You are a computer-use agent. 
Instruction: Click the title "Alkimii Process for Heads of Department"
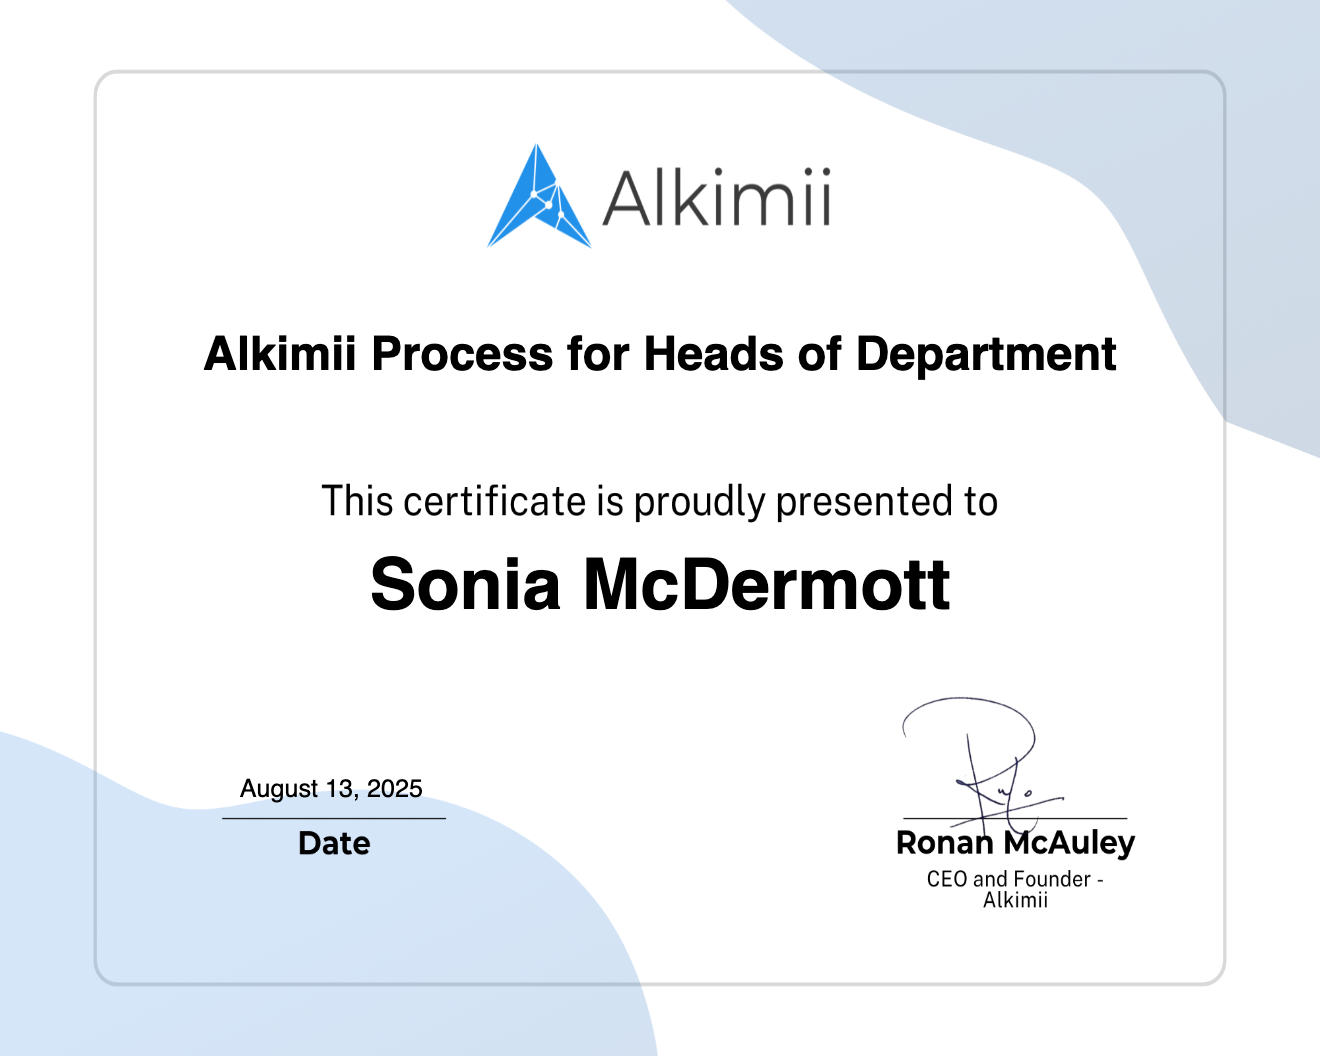click(660, 354)
